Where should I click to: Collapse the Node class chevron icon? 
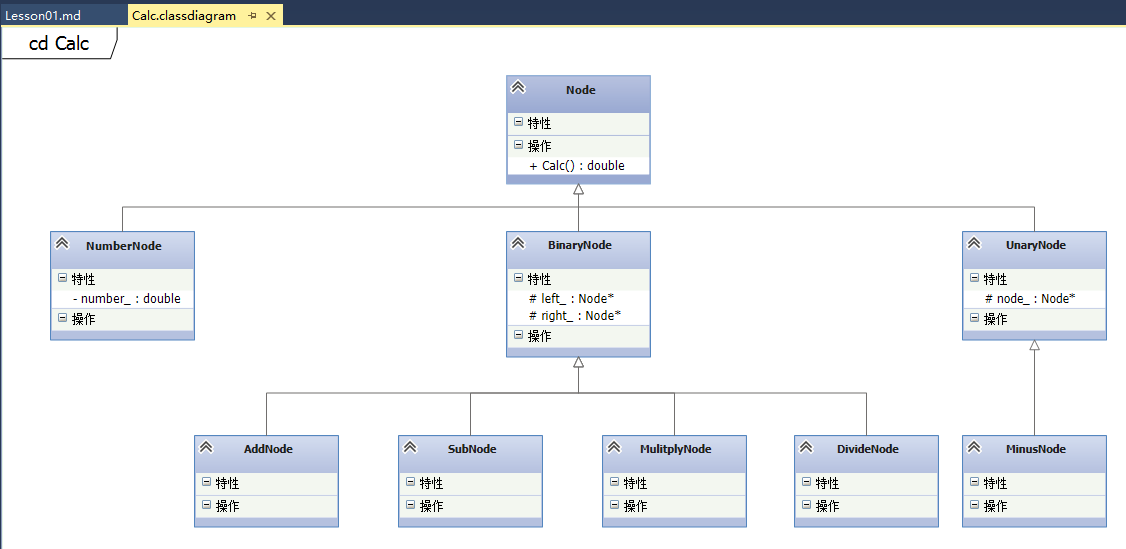click(518, 87)
